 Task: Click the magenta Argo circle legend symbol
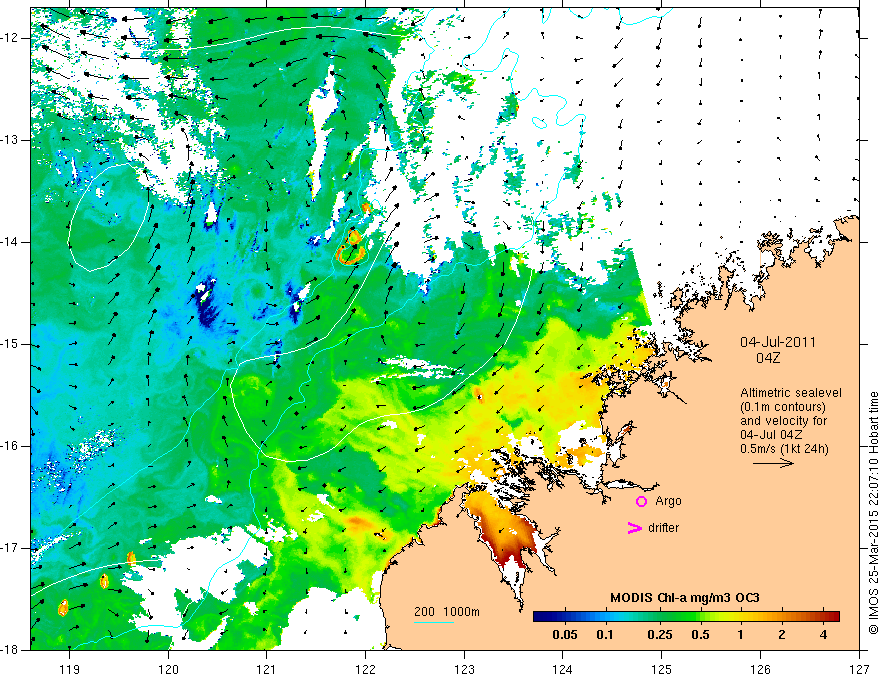pos(641,501)
